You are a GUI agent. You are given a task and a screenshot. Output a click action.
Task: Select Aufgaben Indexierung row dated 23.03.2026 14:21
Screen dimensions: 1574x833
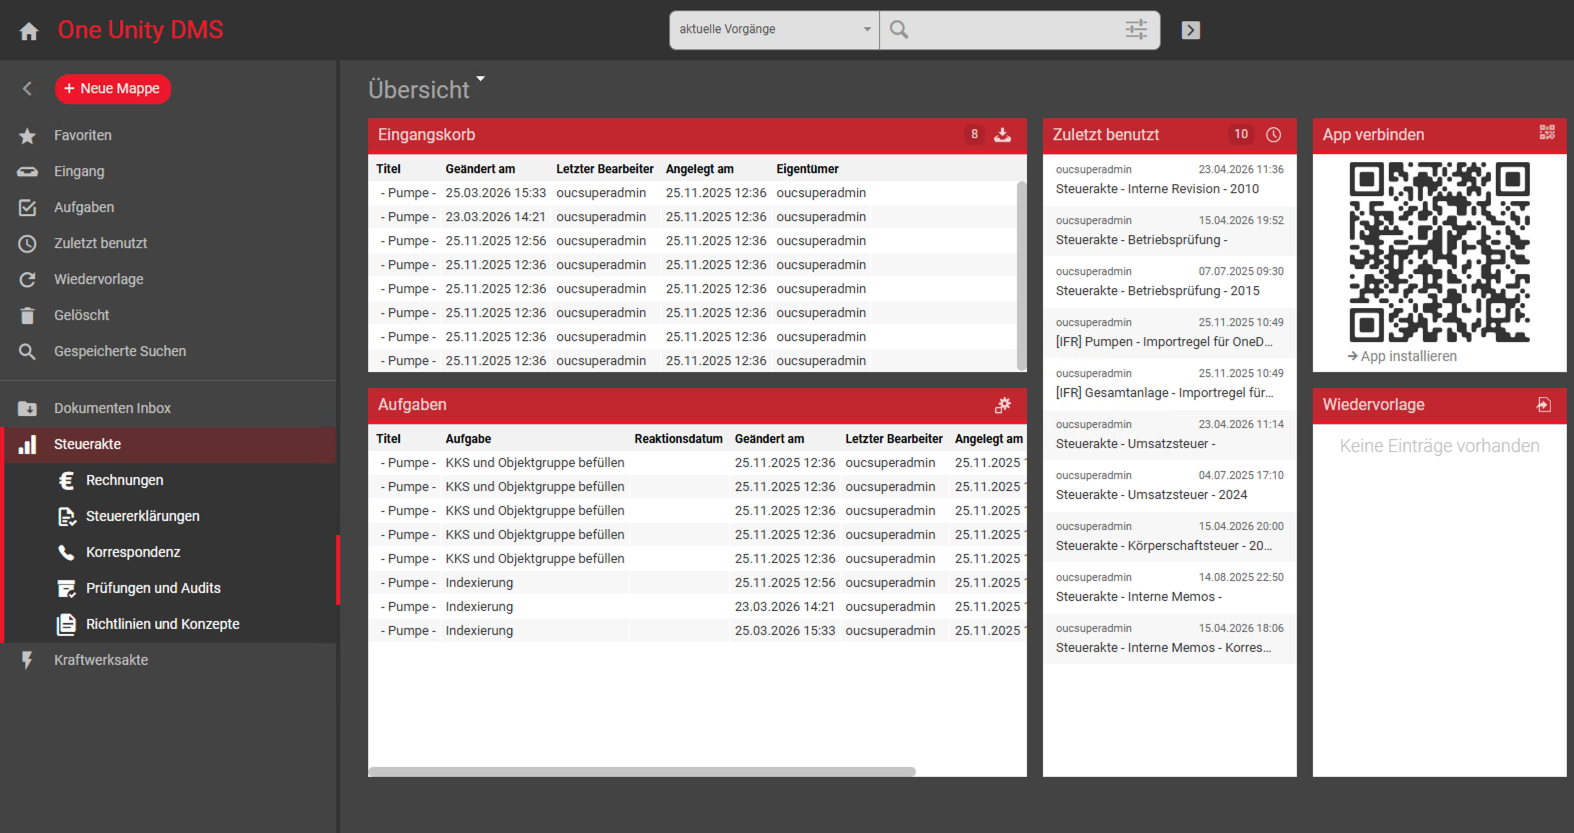tap(697, 608)
